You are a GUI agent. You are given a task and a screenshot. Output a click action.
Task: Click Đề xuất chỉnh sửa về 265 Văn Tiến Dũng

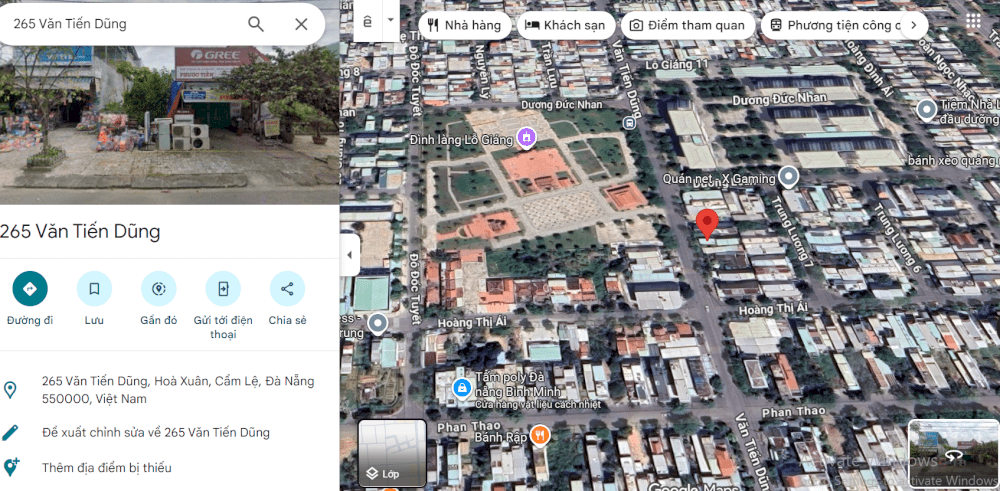coord(155,432)
